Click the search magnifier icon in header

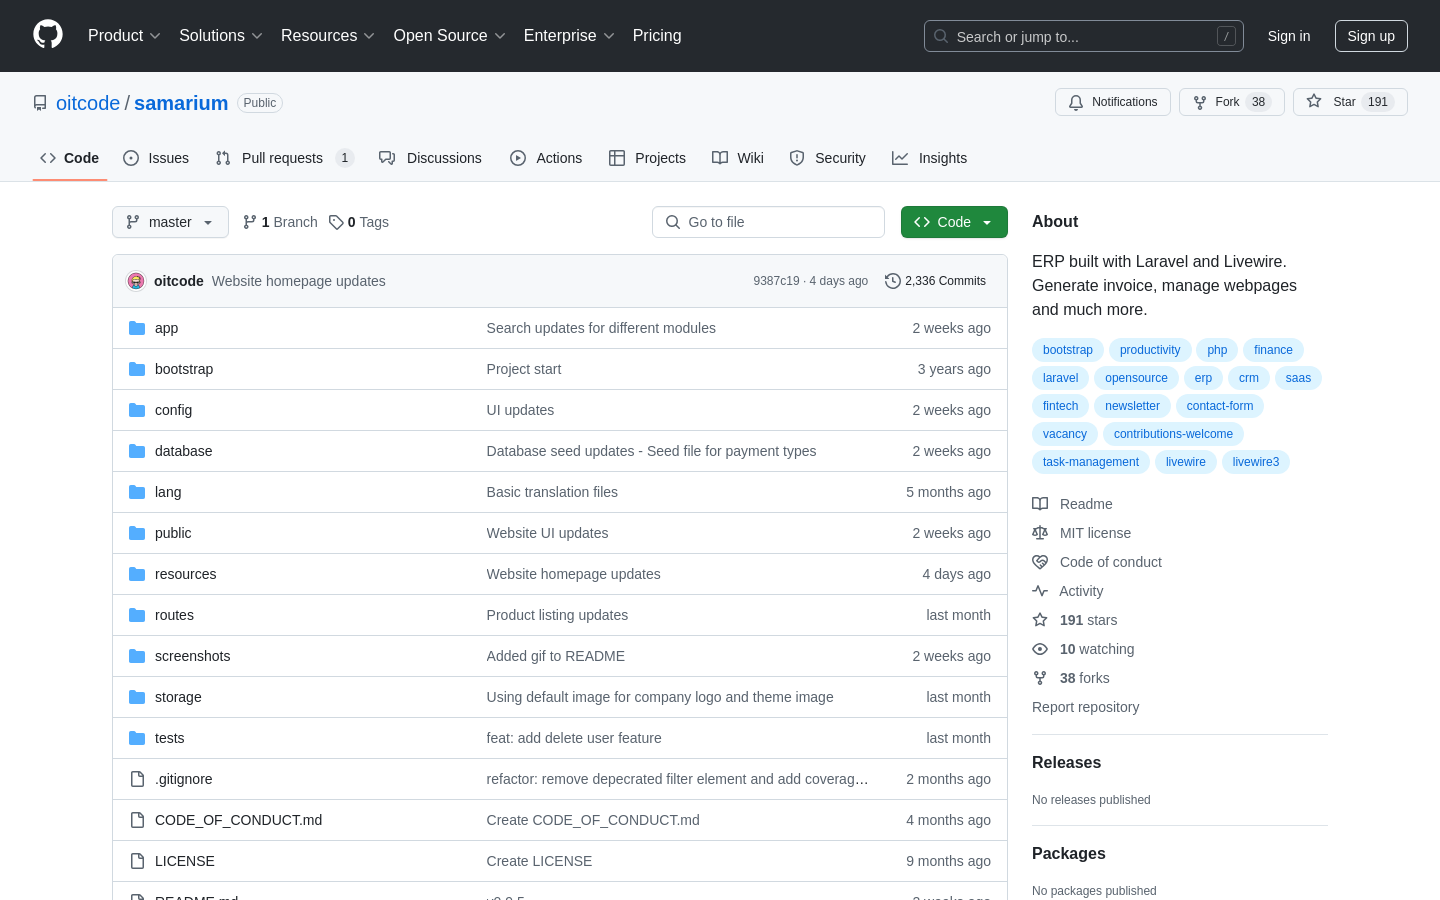click(x=941, y=36)
